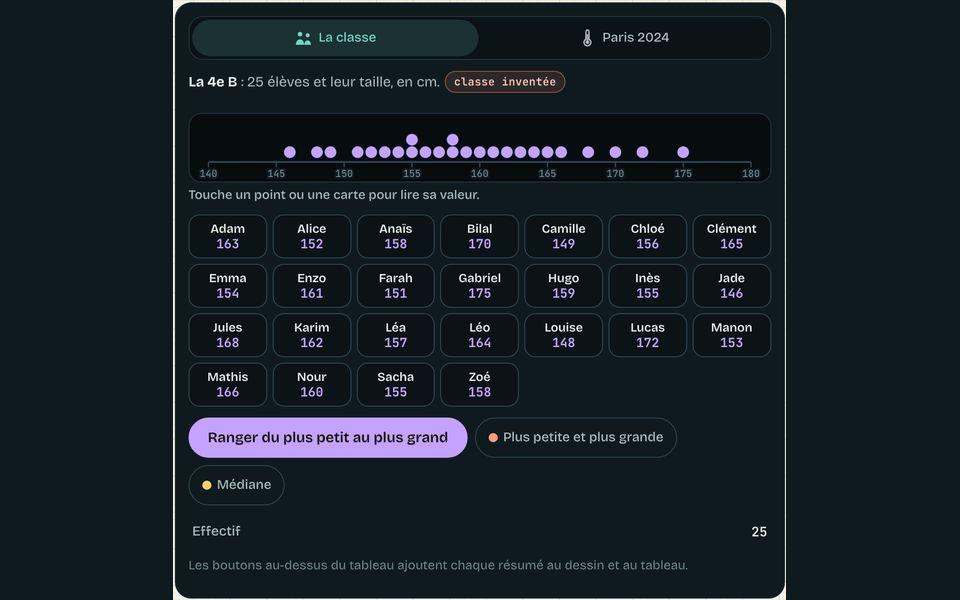Tap Sacha's card showing 155
This screenshot has height=600, width=960.
396,385
